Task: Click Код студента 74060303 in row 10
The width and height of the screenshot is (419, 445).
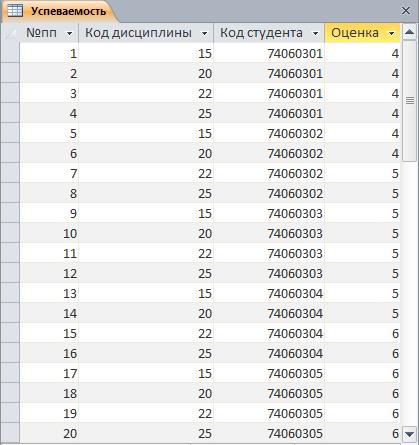Action: pos(269,233)
